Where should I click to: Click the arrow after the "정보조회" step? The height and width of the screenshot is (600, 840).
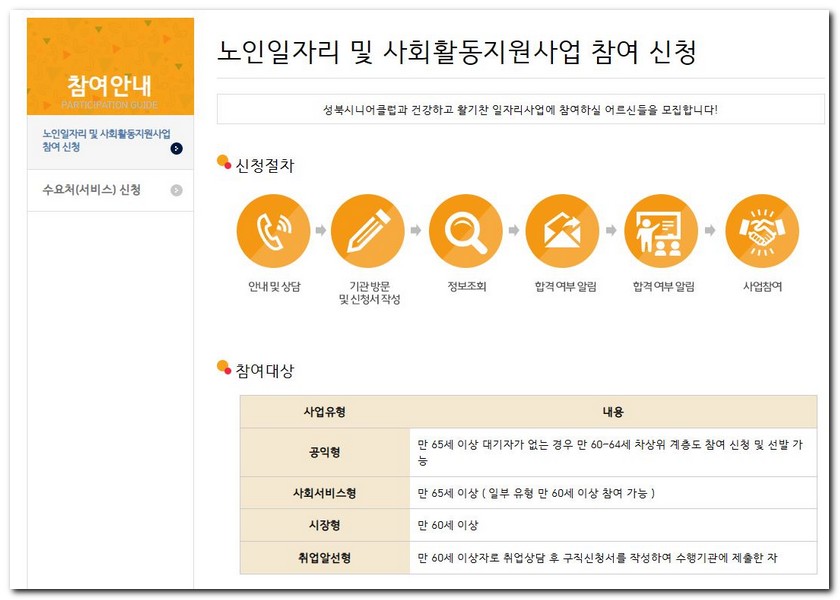pos(513,229)
